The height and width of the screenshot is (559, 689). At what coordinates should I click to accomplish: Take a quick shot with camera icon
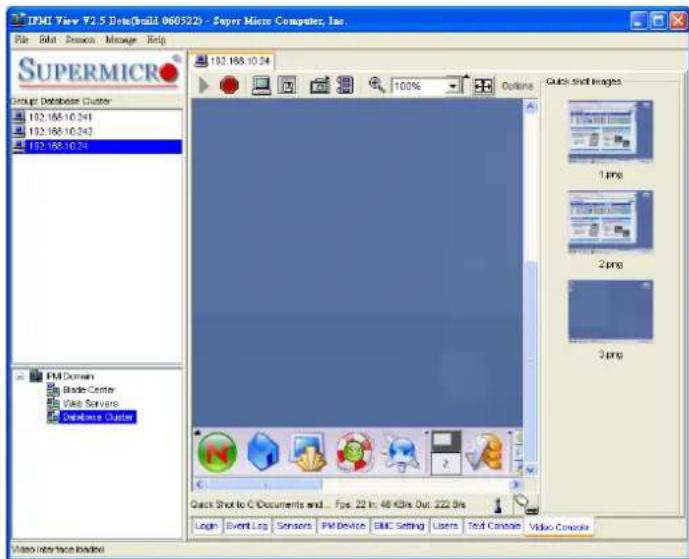319,85
